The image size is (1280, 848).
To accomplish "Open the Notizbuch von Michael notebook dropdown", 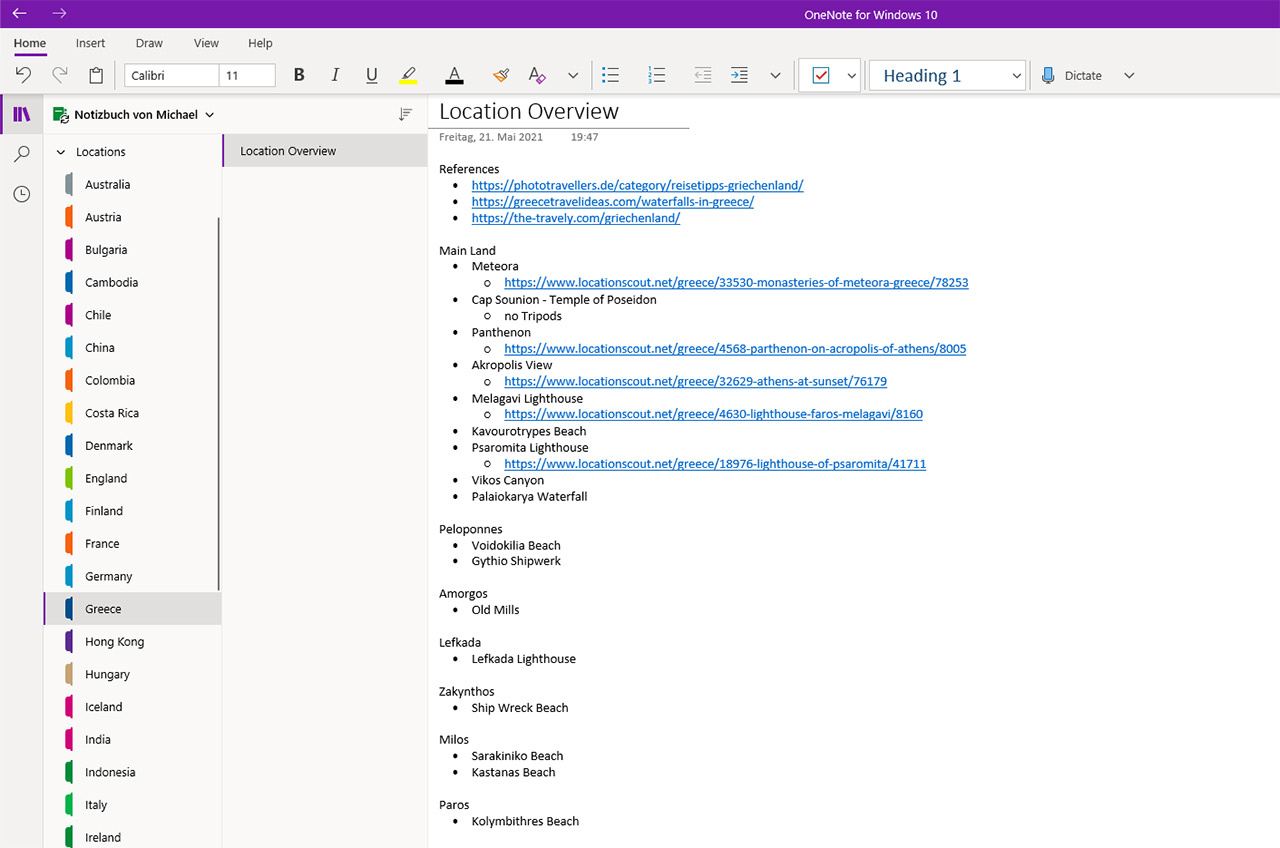I will coord(134,115).
